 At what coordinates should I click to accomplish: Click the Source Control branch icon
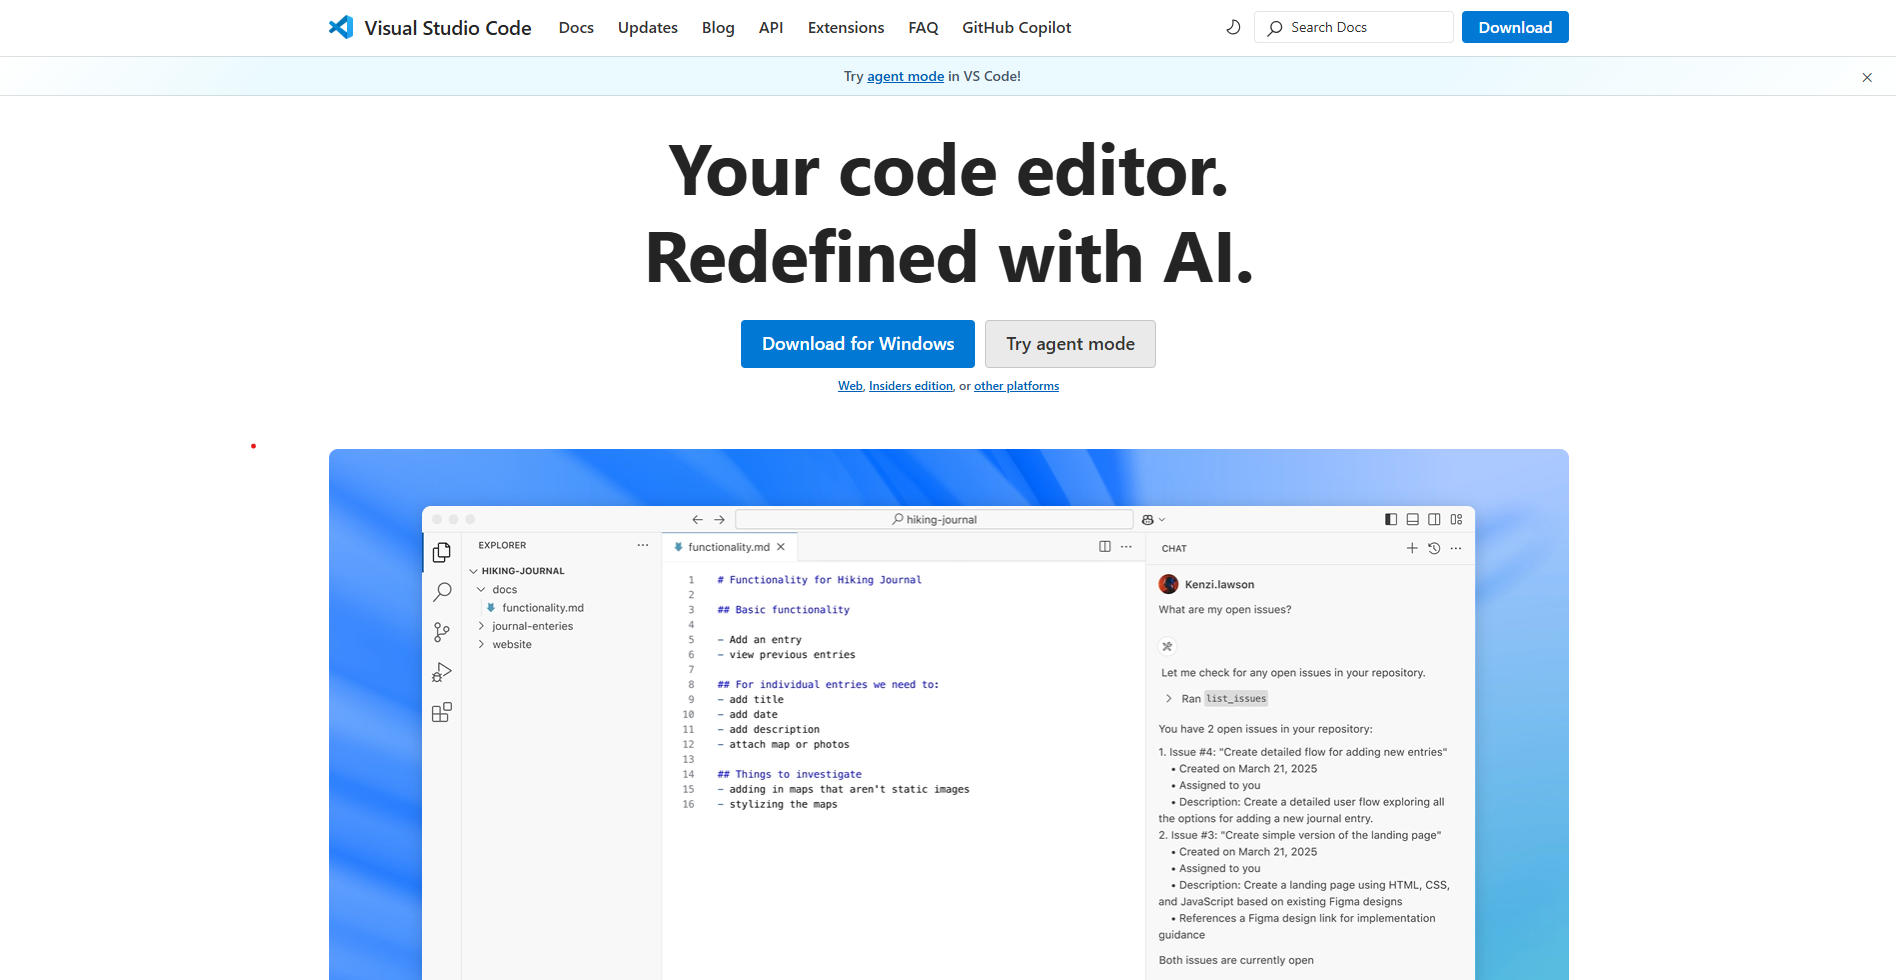tap(442, 632)
